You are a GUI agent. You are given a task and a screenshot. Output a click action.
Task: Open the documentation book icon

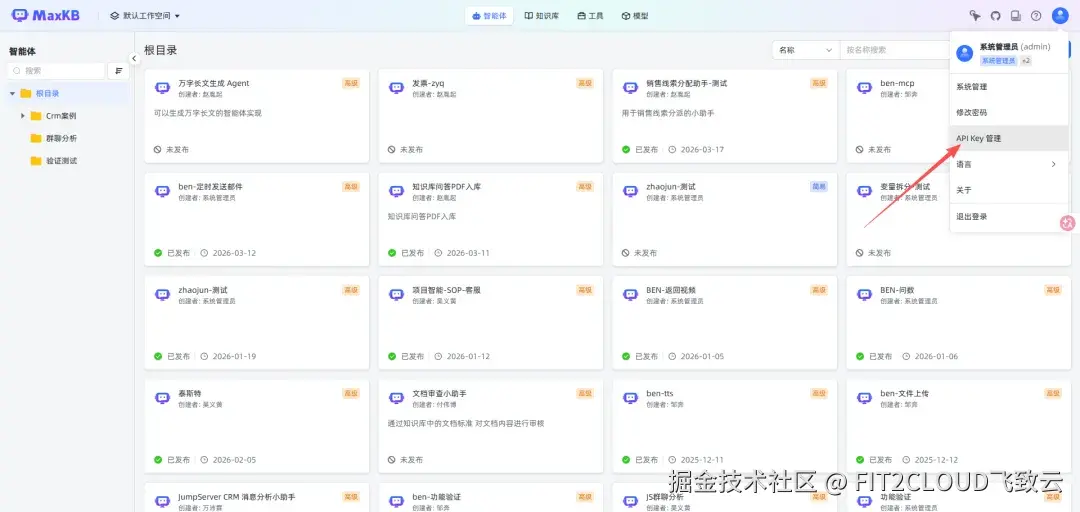(x=1015, y=16)
